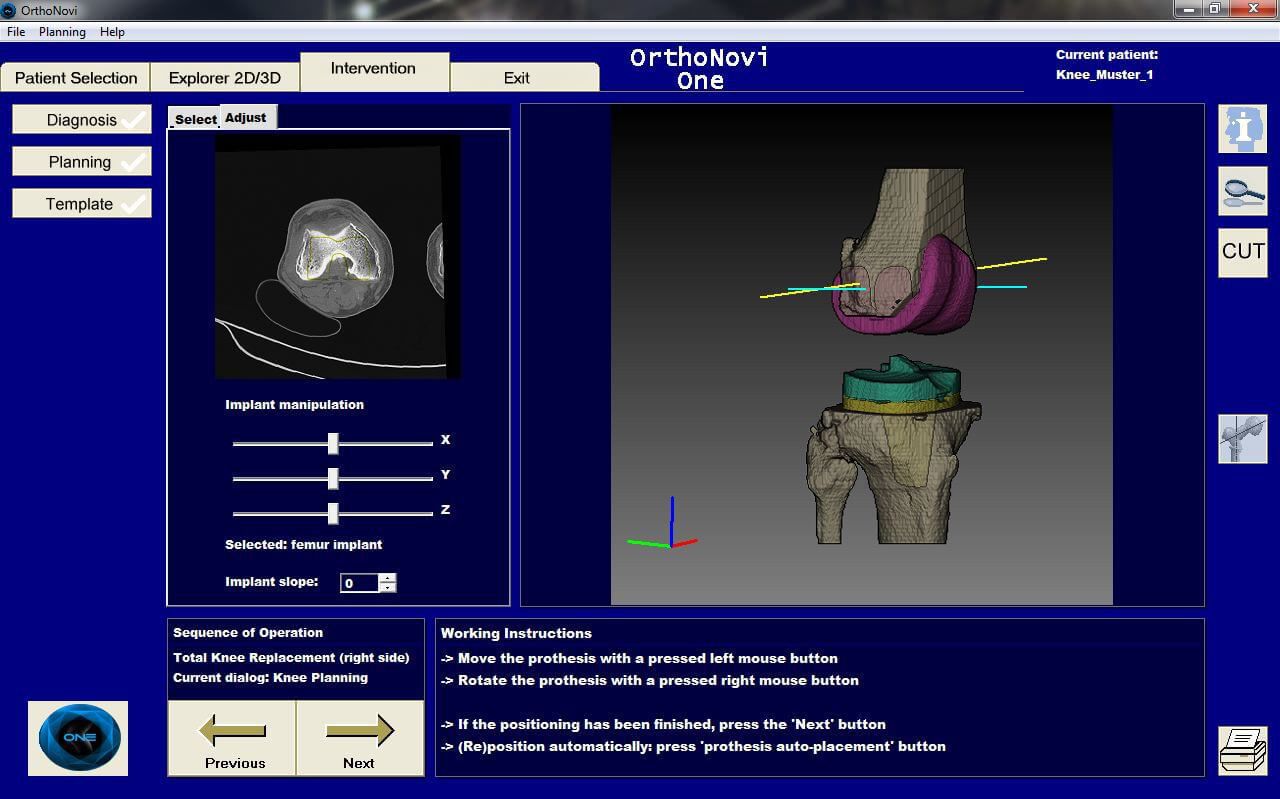This screenshot has height=799, width=1280.
Task: Decrease Implant slope with the down arrow
Action: pyautogui.click(x=388, y=587)
